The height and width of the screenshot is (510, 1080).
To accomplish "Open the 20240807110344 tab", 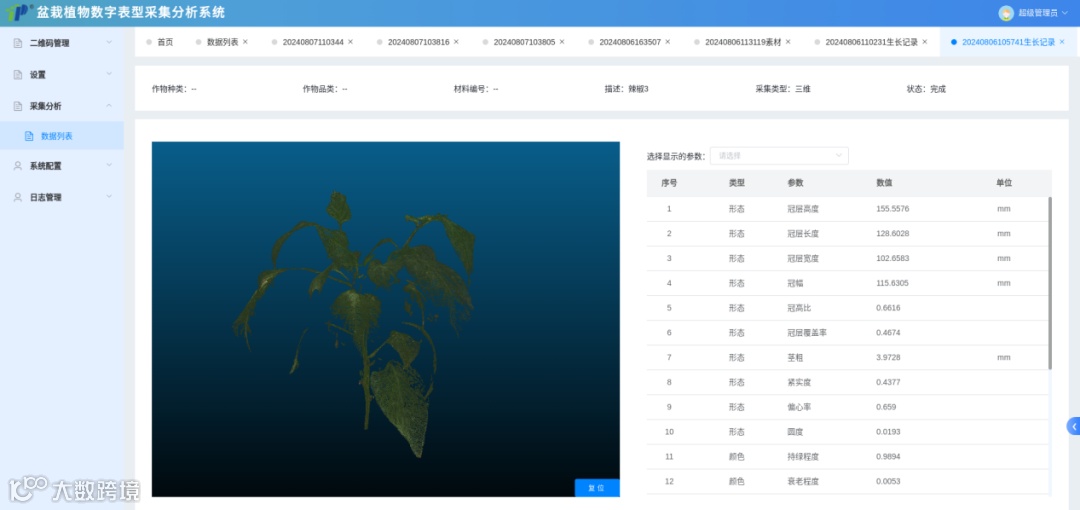I will (313, 42).
